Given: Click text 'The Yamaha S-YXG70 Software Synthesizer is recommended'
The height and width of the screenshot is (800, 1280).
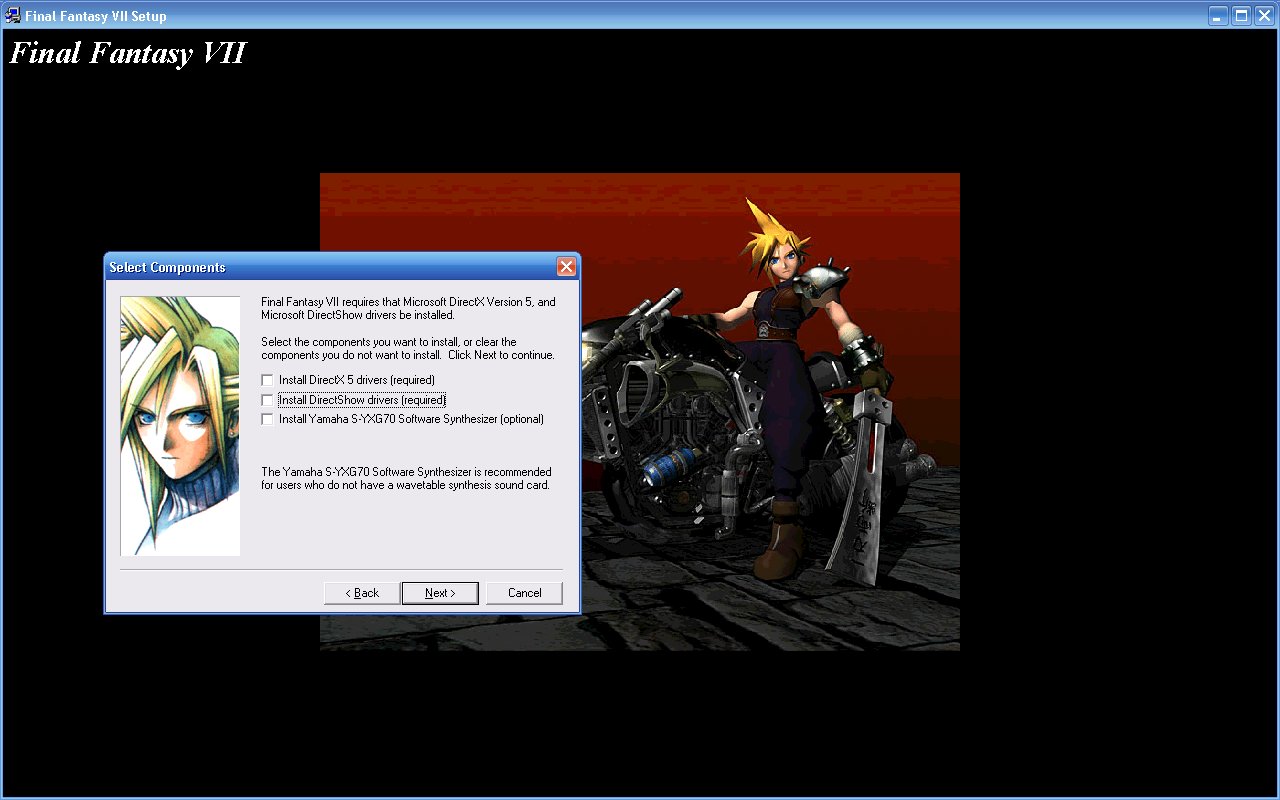Looking at the screenshot, I should click(x=406, y=472).
